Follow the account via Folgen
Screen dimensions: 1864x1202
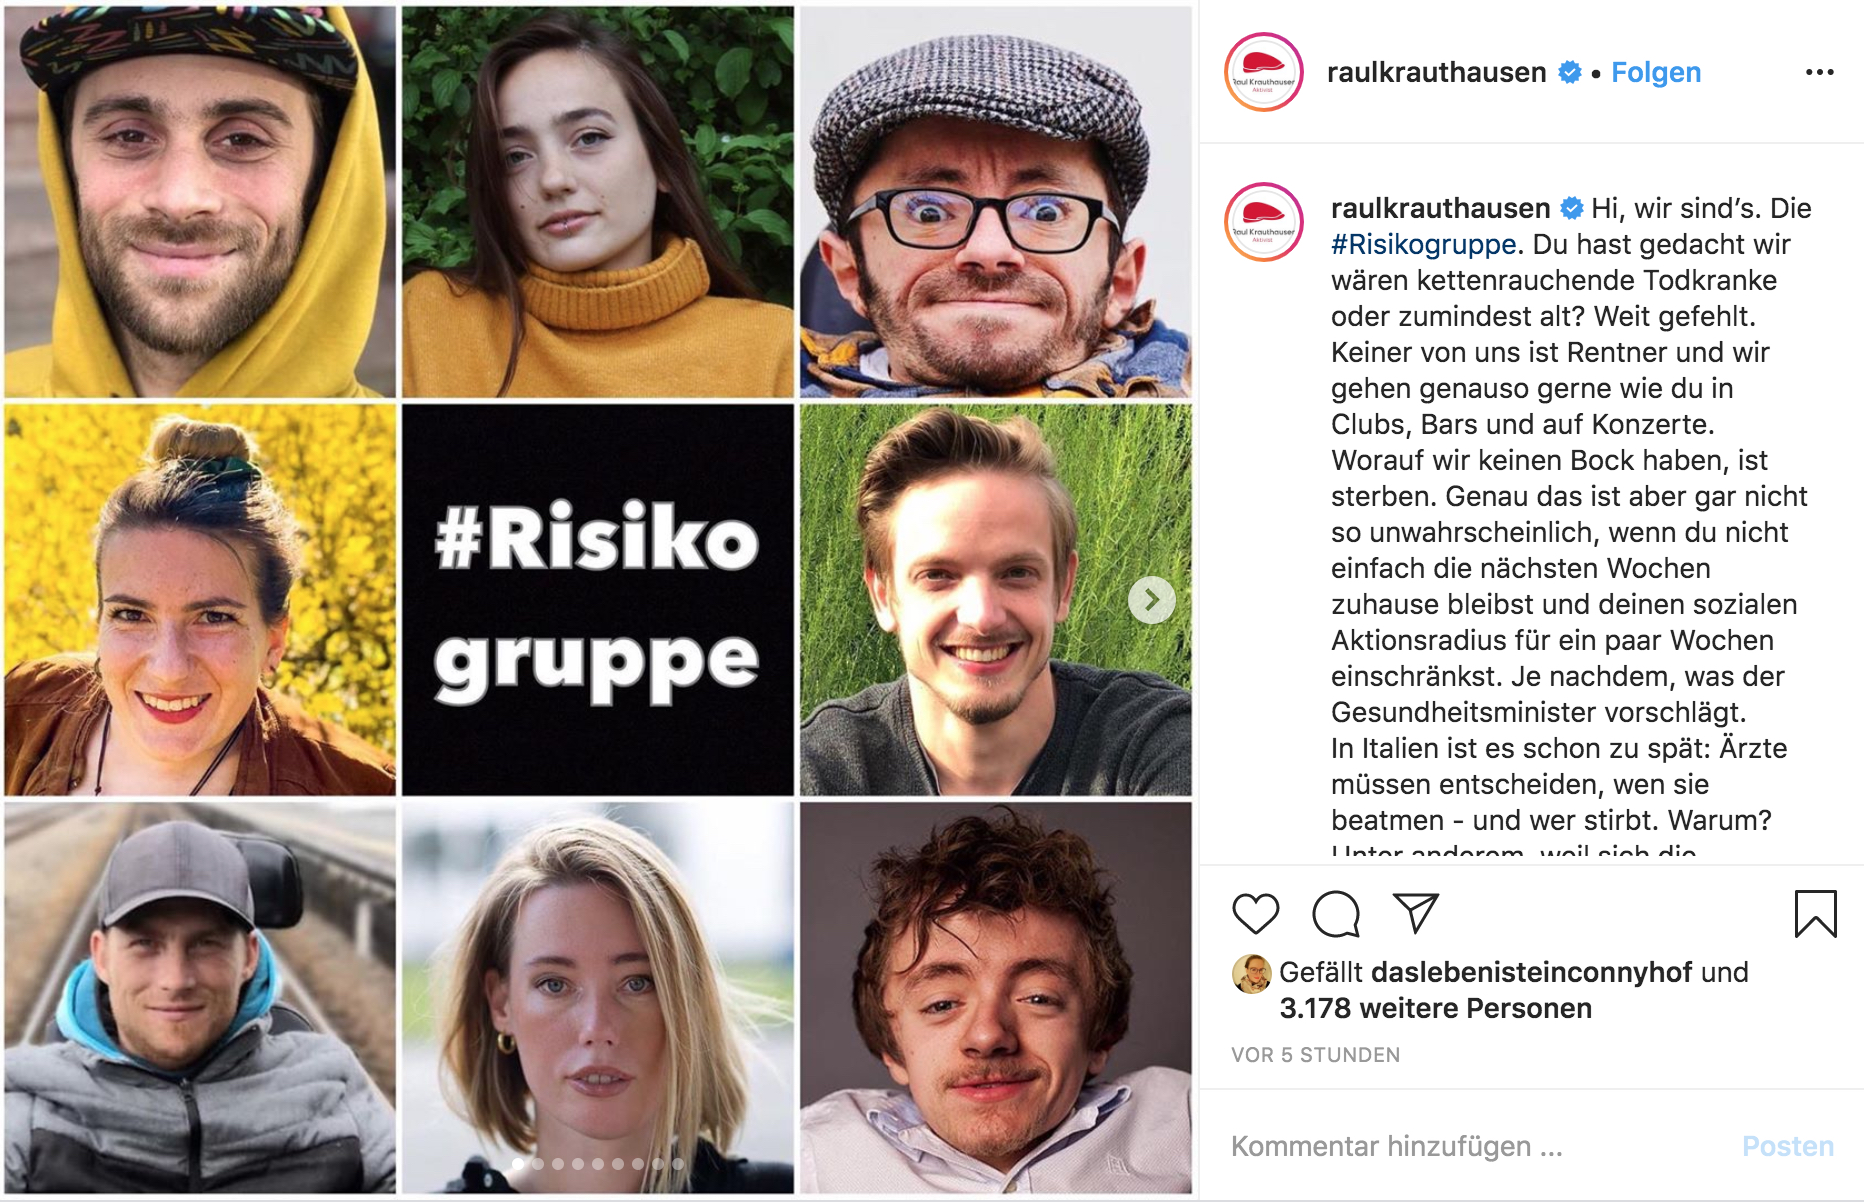[1656, 72]
